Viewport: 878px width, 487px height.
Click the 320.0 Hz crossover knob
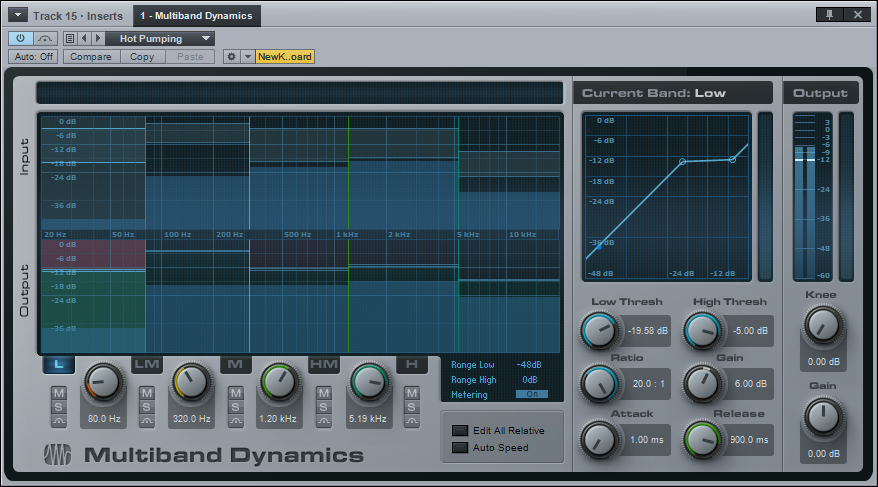[x=192, y=383]
